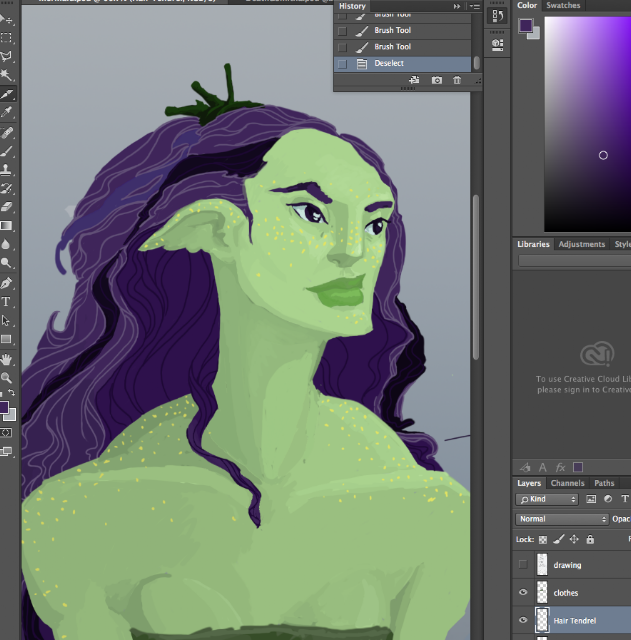Select the highlighted Slice tool
The height and width of the screenshot is (640, 631).
click(7, 94)
